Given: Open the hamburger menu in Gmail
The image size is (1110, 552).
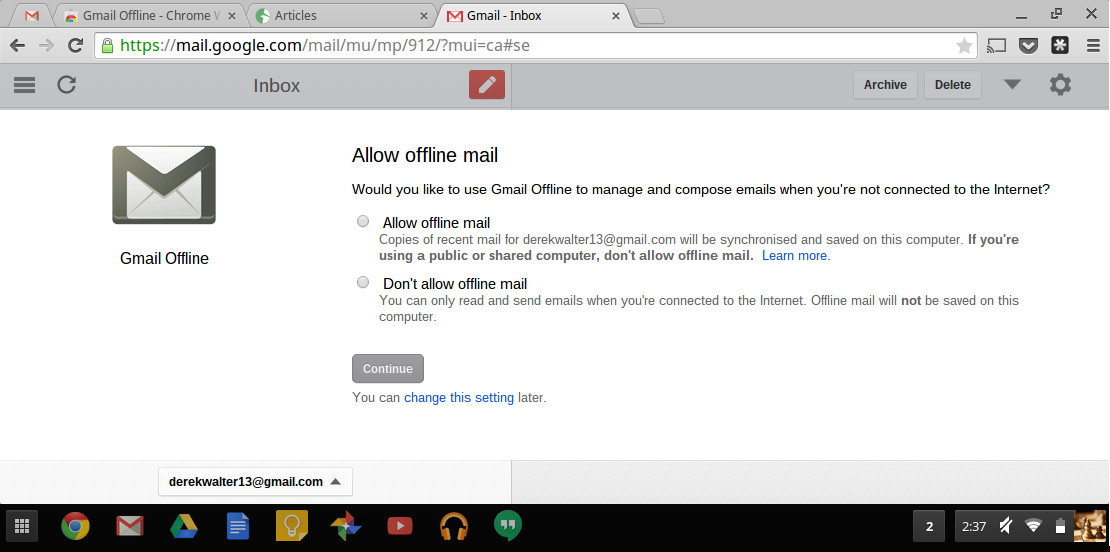Looking at the screenshot, I should point(25,85).
